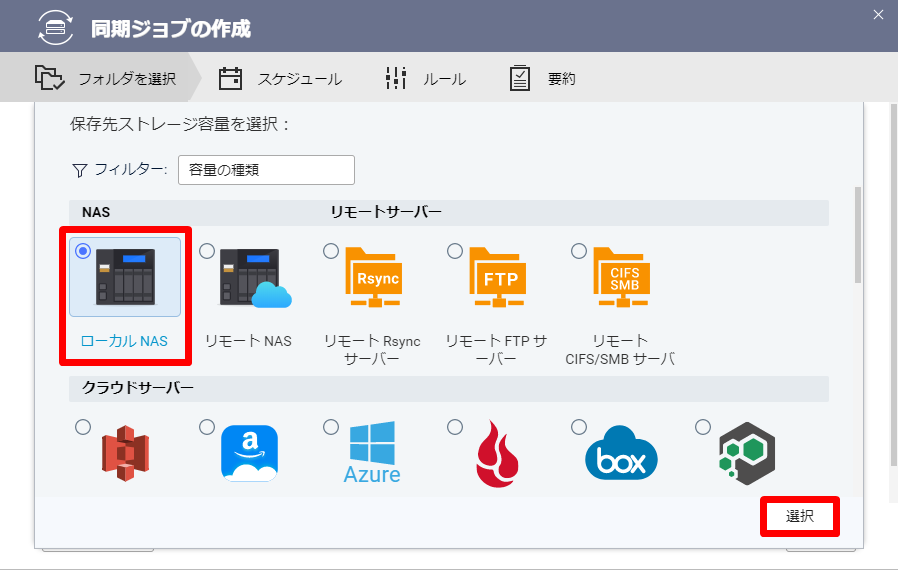This screenshot has width=898, height=571.
Task: Click the summary clipboard icon
Action: coord(519,78)
